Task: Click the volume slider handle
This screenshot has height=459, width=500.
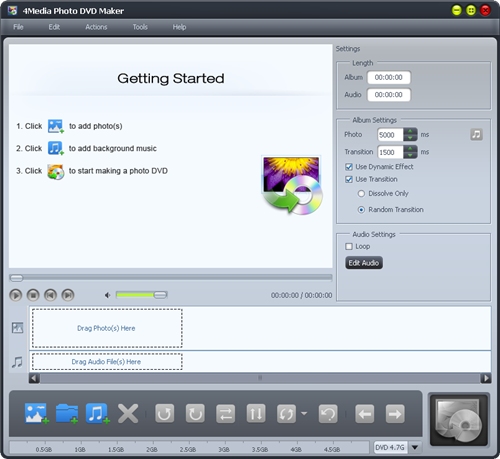Action: (x=160, y=295)
